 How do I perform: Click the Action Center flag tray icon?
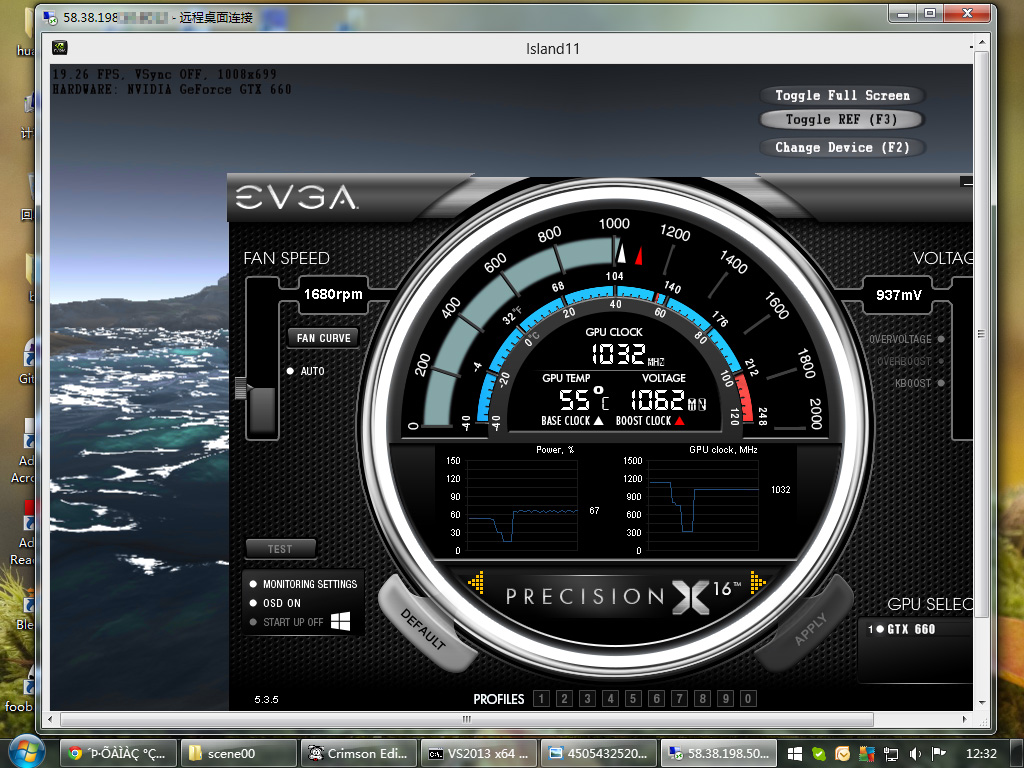pos(938,754)
